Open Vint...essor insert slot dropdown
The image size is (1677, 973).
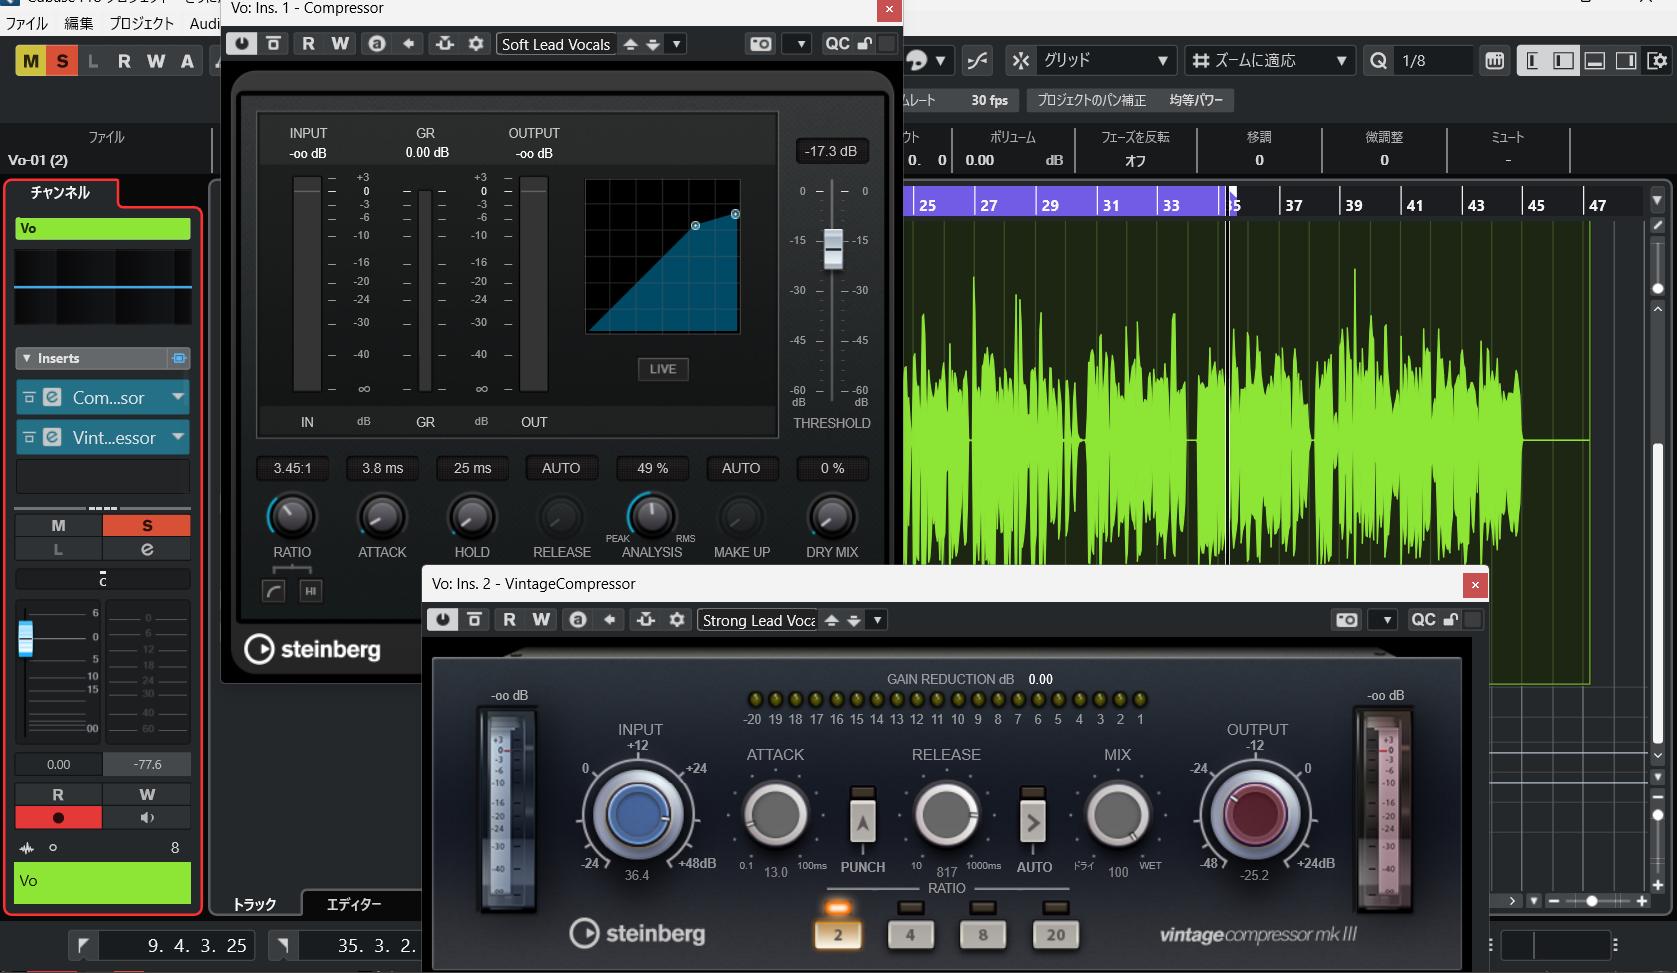(178, 437)
